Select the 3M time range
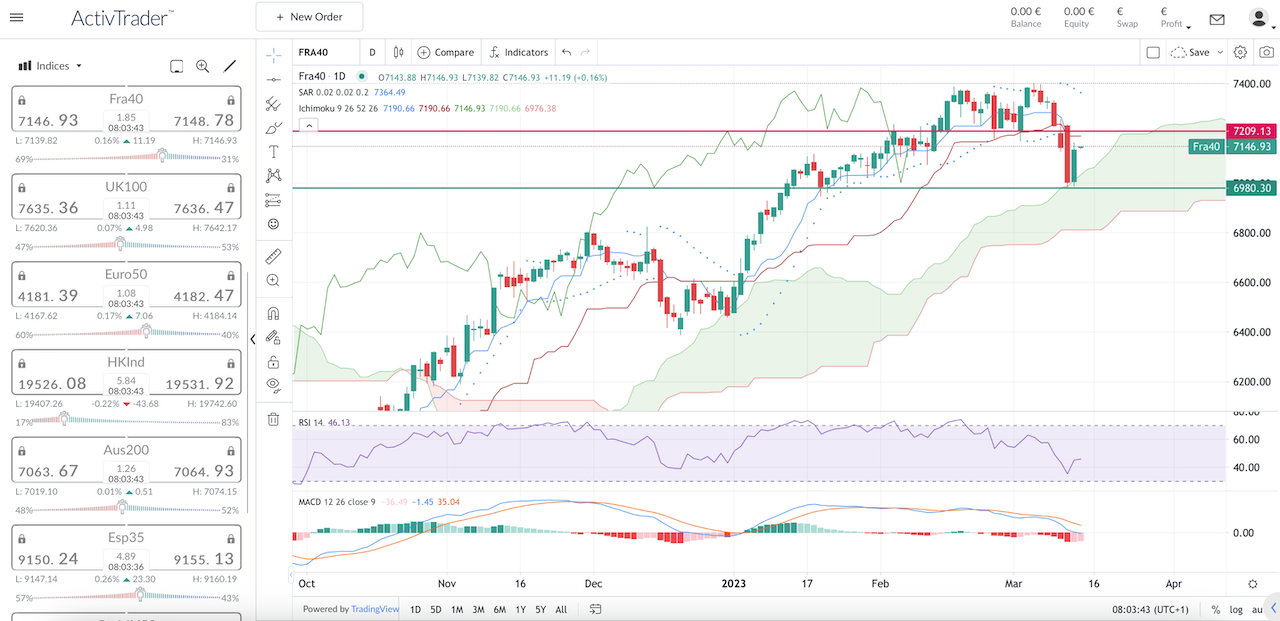 (478, 609)
